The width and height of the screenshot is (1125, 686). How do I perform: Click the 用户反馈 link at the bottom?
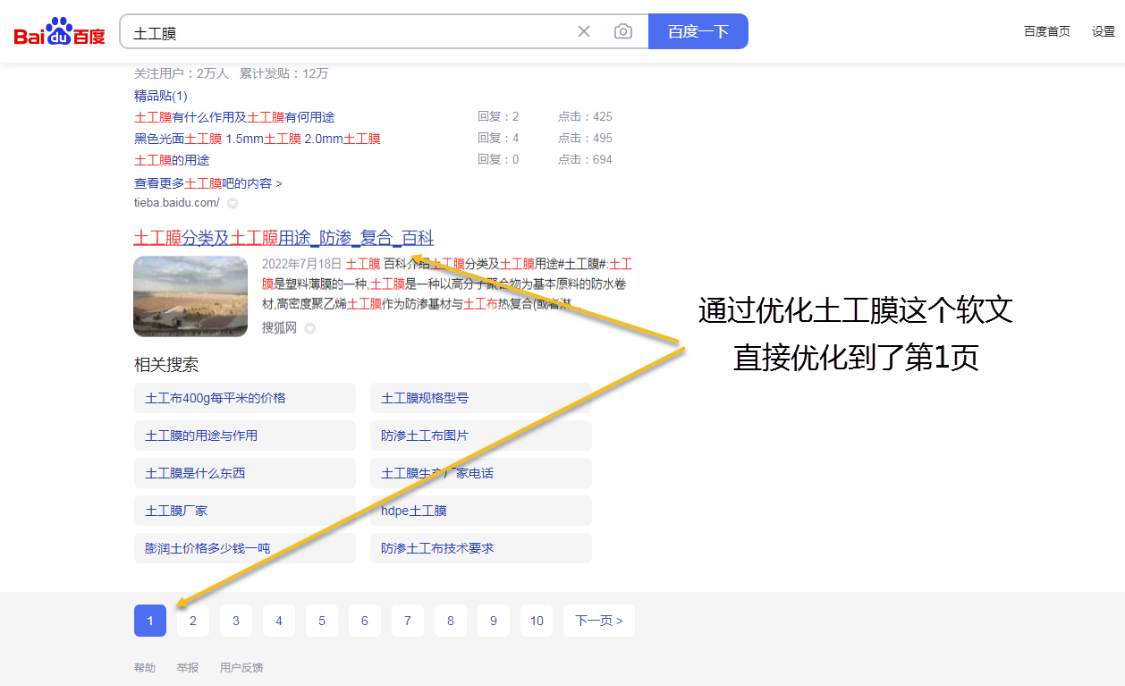click(244, 667)
